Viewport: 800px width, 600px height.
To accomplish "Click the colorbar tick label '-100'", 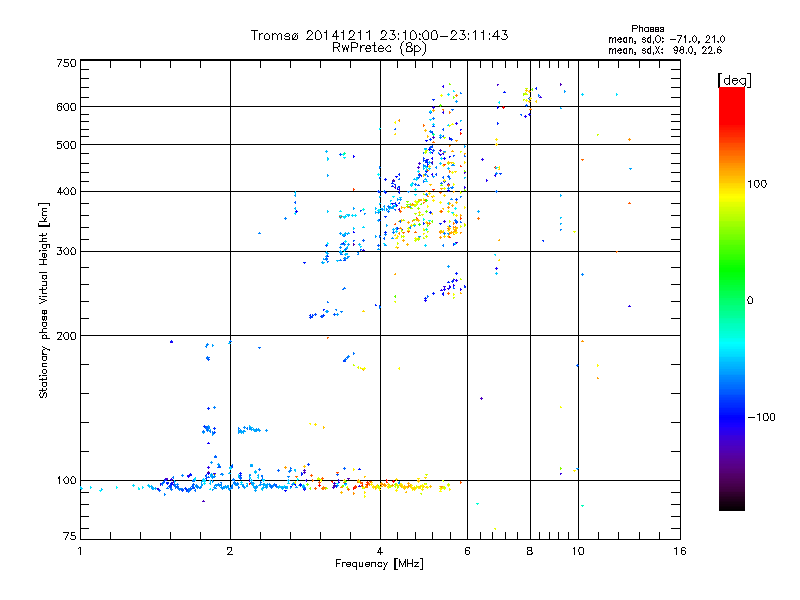I will (x=761, y=417).
